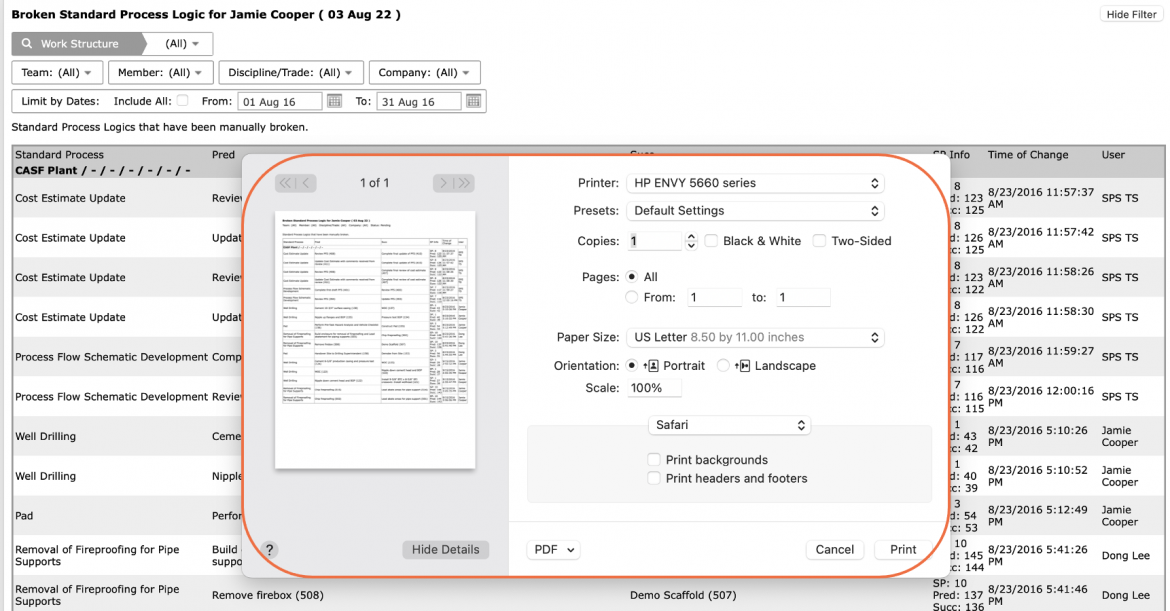1170x611 pixels.
Task: Click the page range to field
Action: [803, 298]
